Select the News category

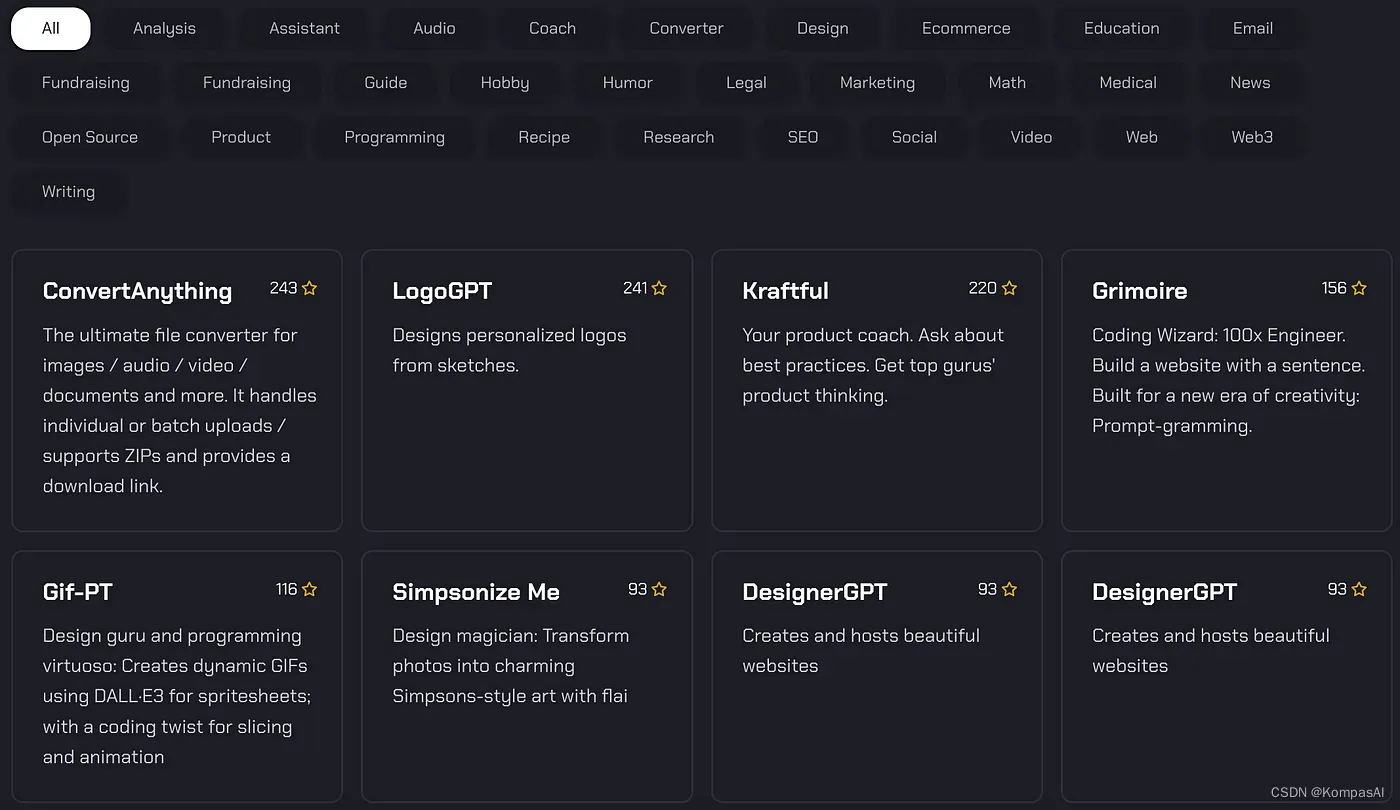click(x=1250, y=83)
